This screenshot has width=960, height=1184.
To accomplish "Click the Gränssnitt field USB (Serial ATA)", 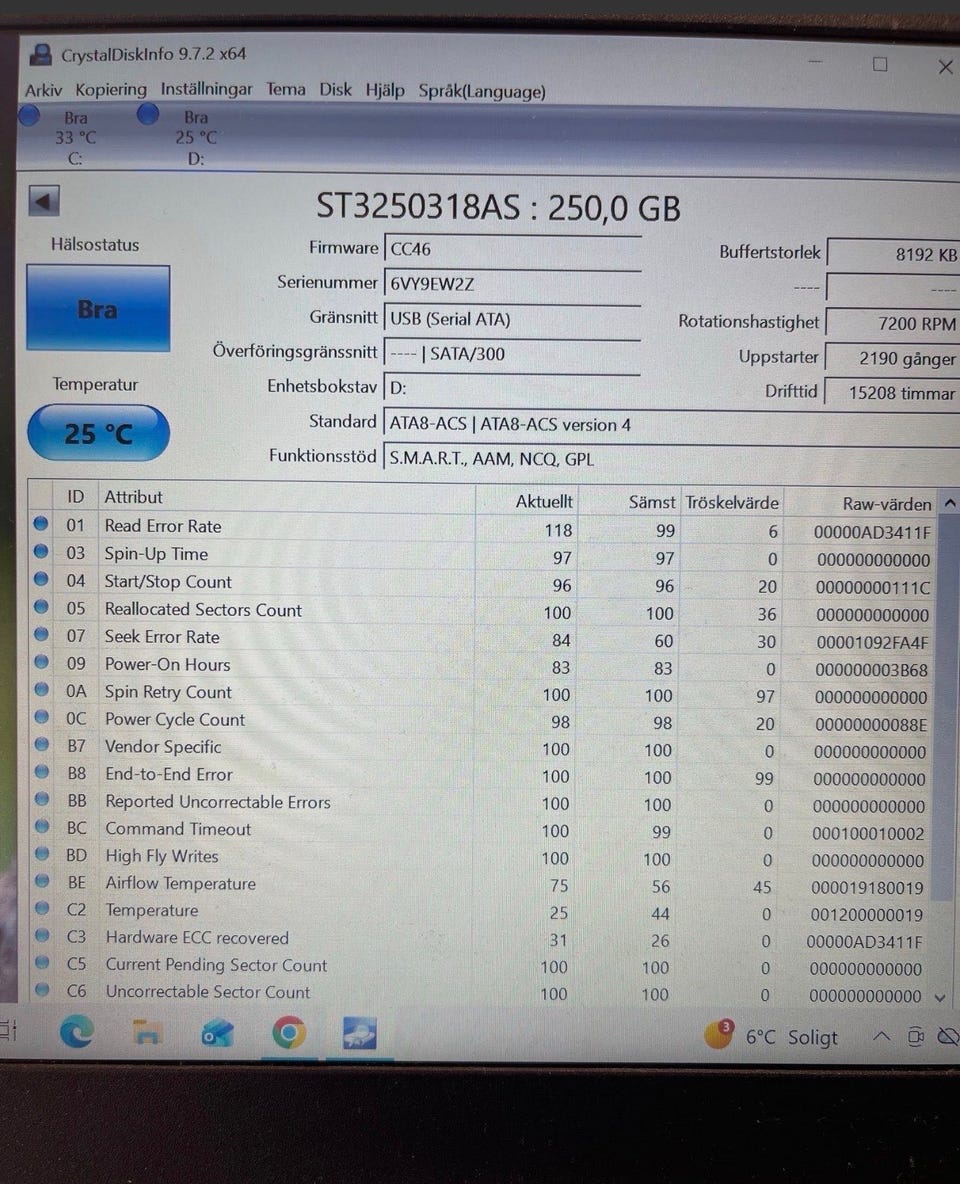I will [513, 319].
